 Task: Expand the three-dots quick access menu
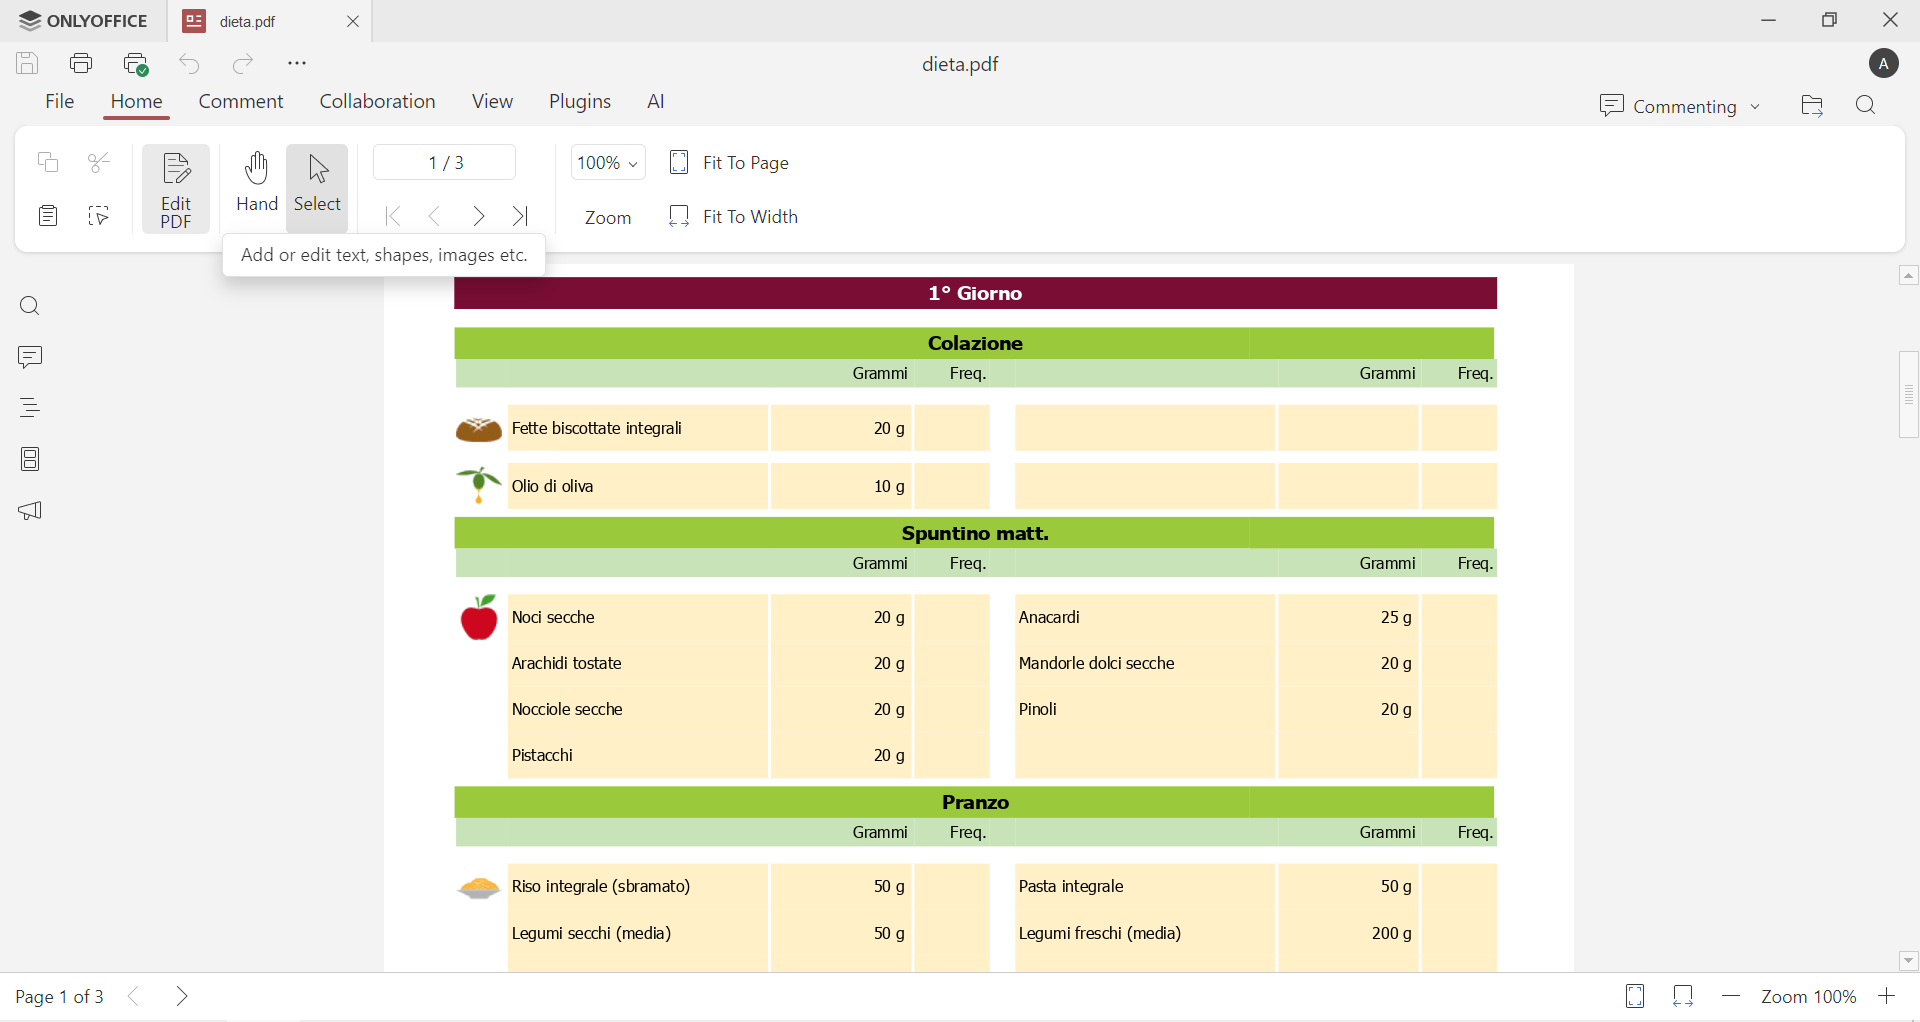297,64
